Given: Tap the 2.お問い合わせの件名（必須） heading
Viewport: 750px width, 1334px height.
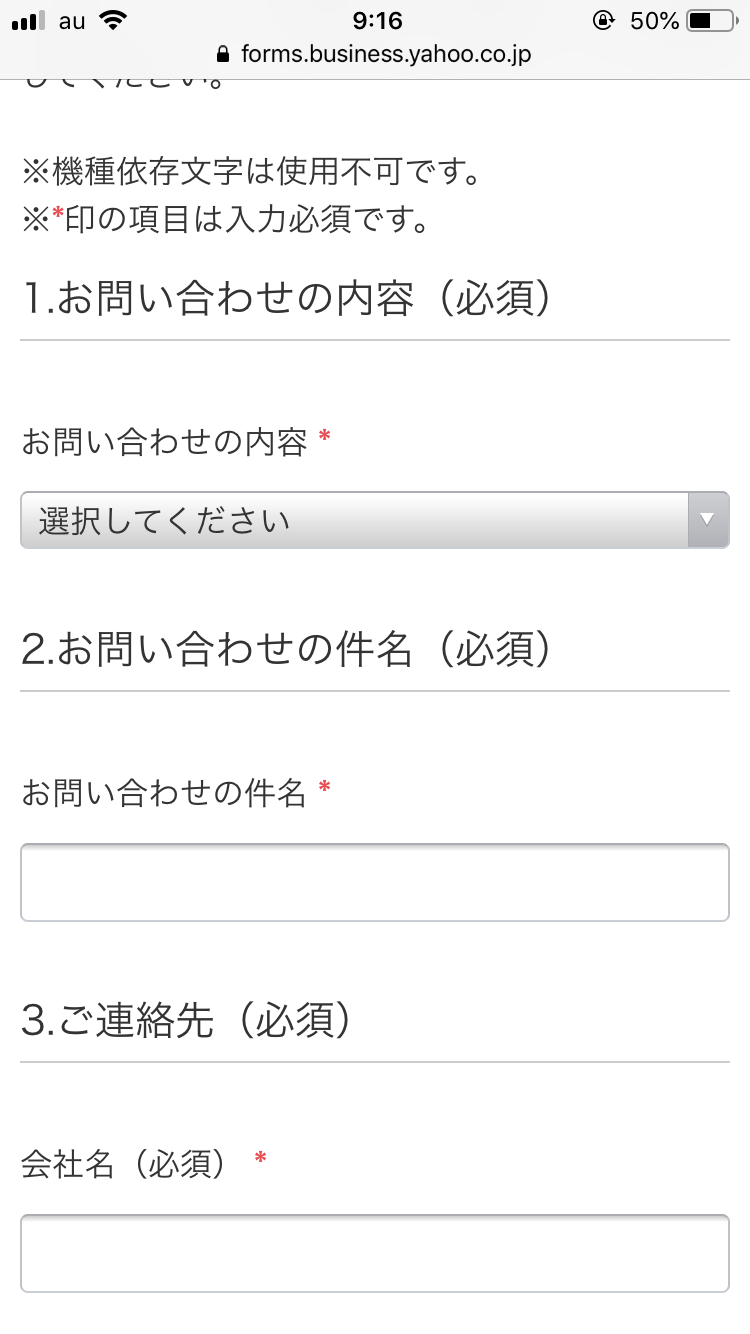Looking at the screenshot, I should 287,649.
